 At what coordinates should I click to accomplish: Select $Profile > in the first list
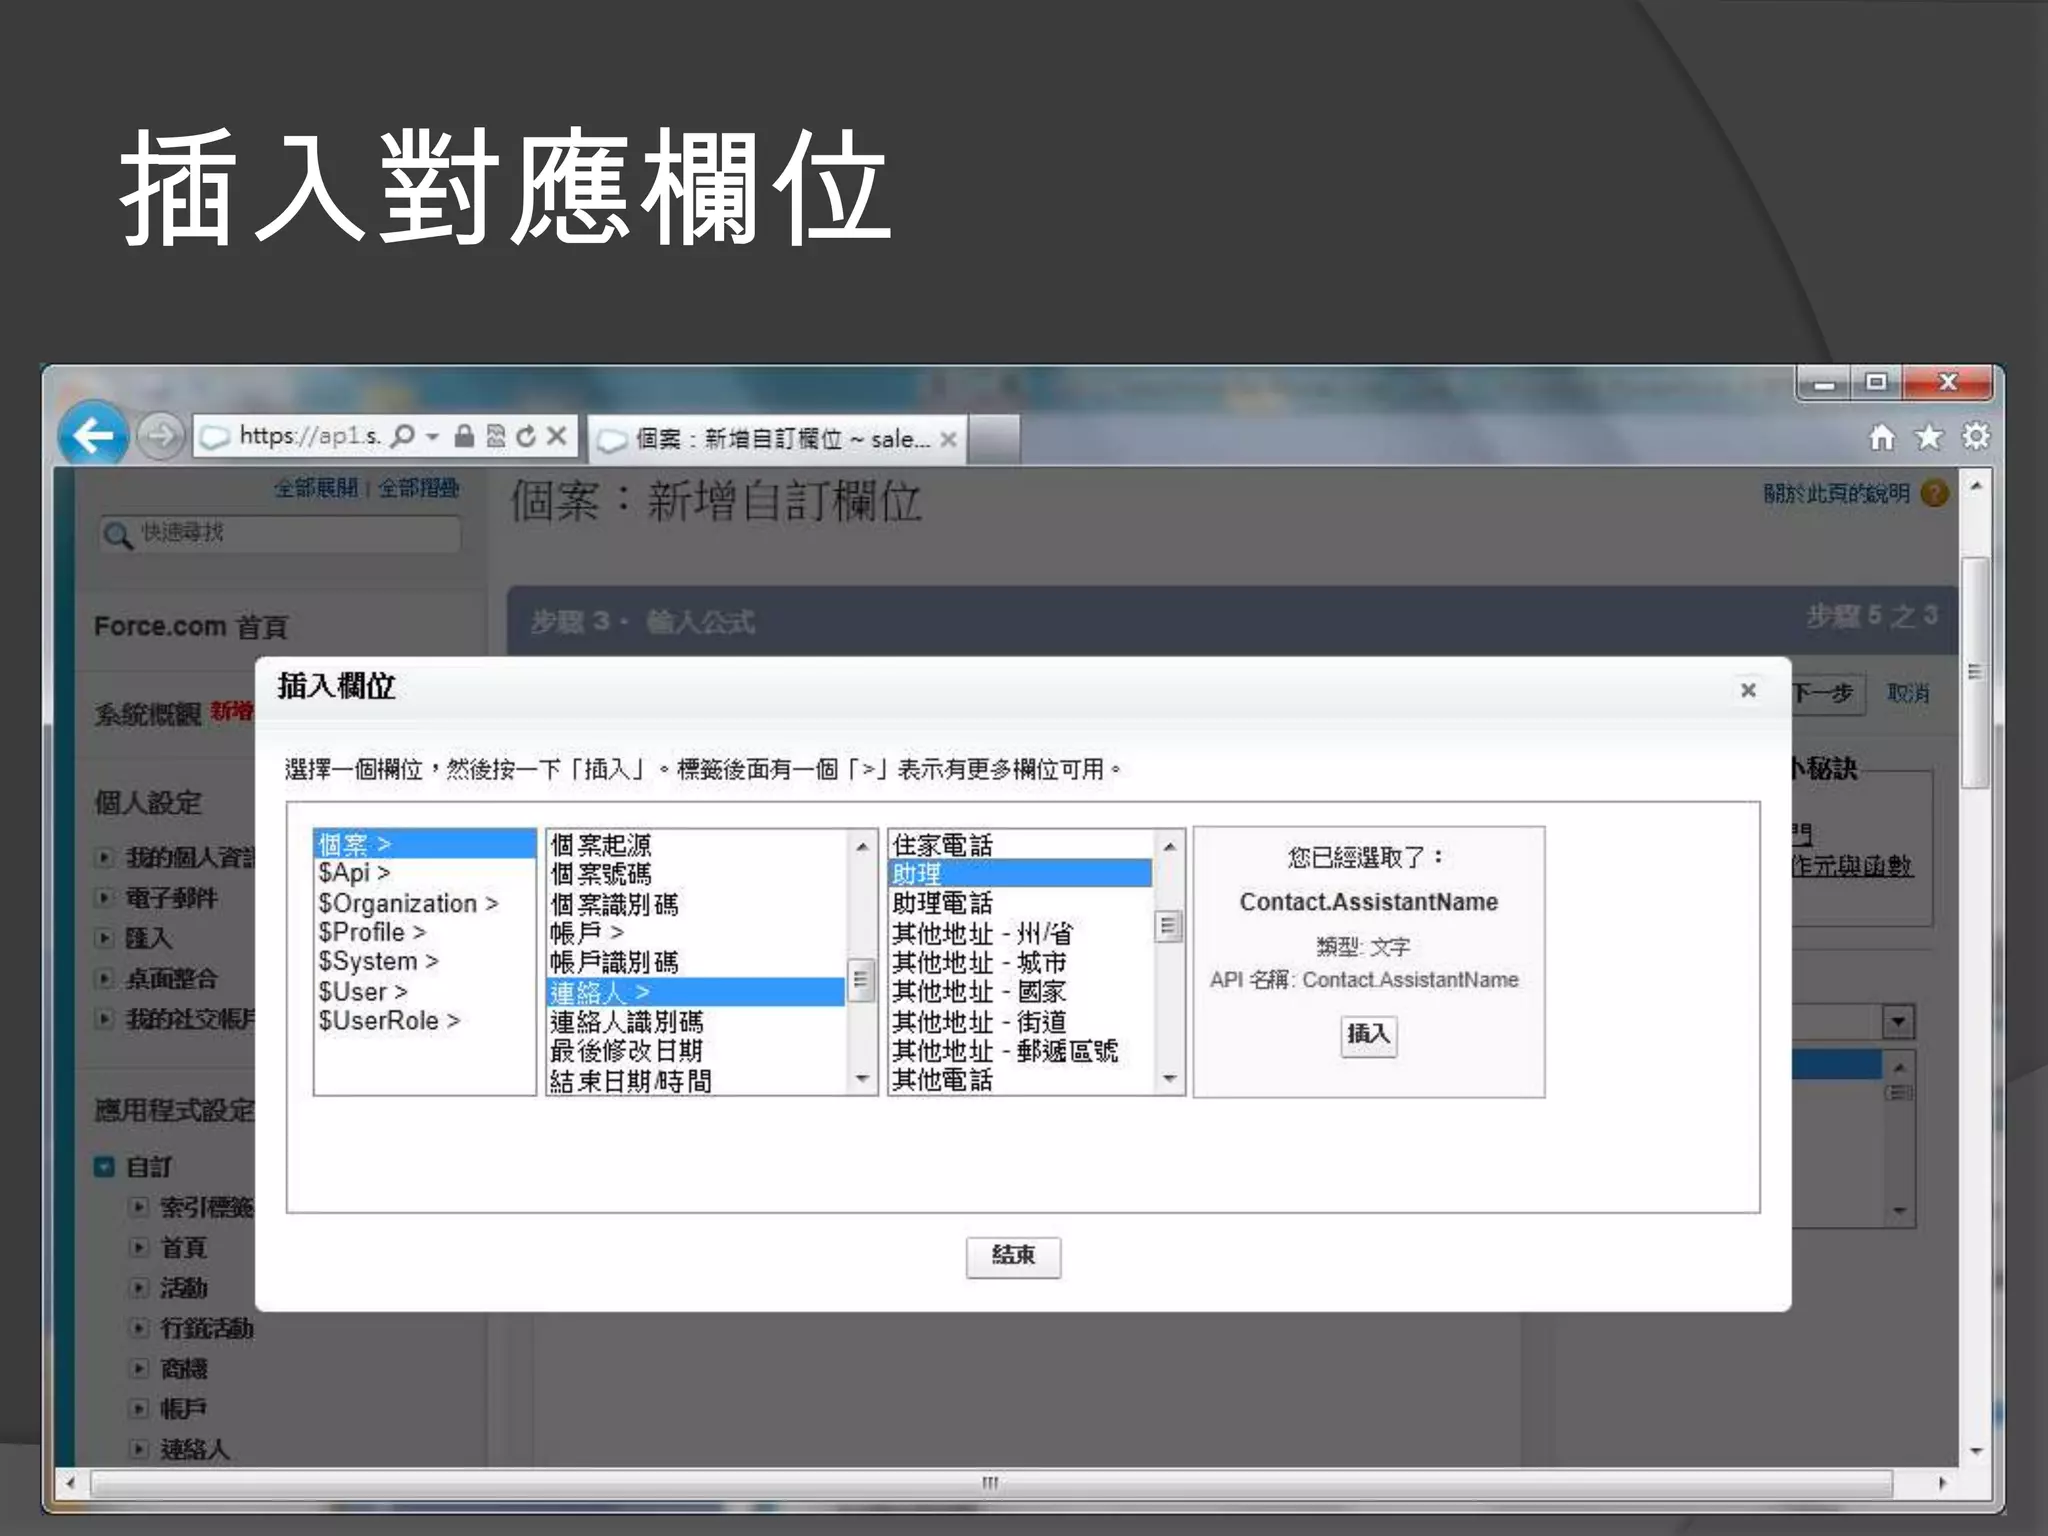pyautogui.click(x=425, y=932)
